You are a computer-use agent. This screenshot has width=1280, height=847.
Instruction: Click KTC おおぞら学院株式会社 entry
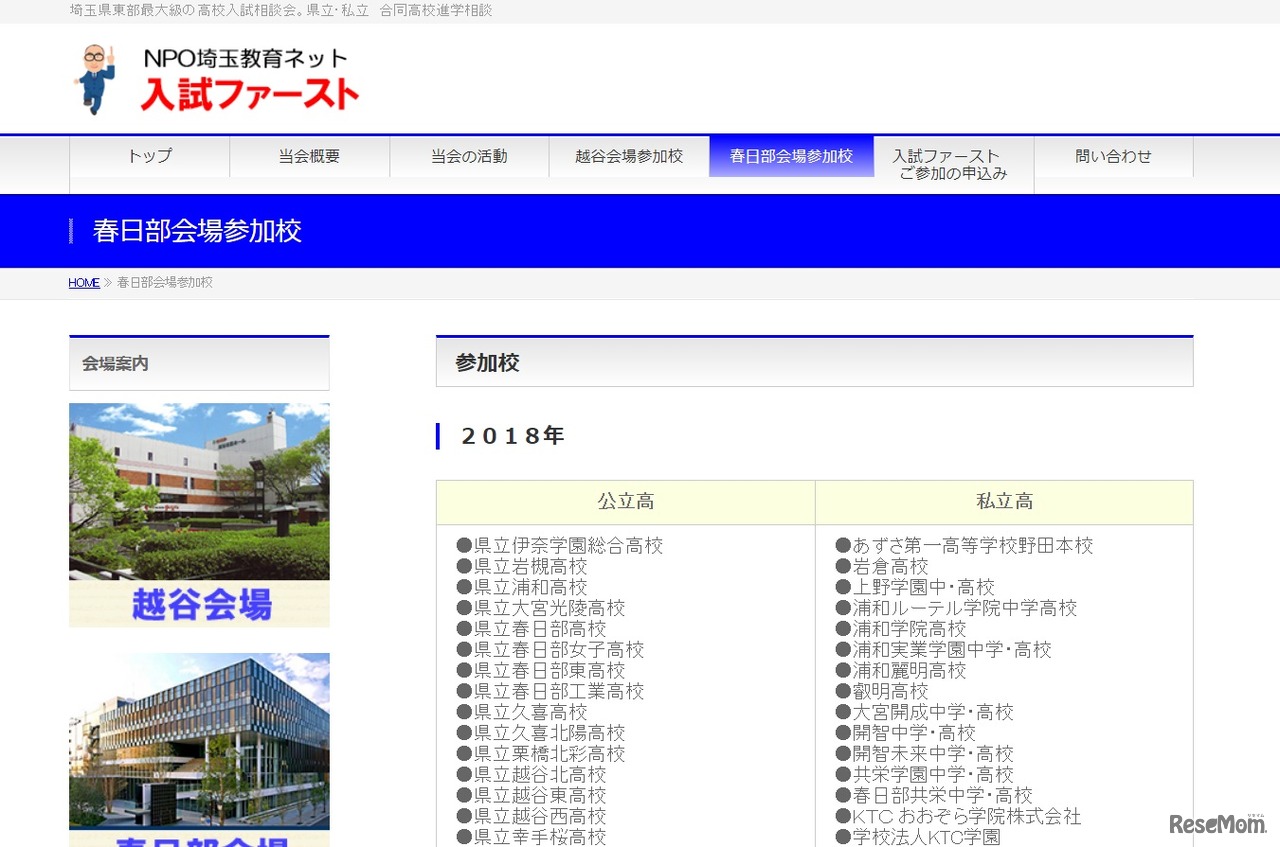959,816
